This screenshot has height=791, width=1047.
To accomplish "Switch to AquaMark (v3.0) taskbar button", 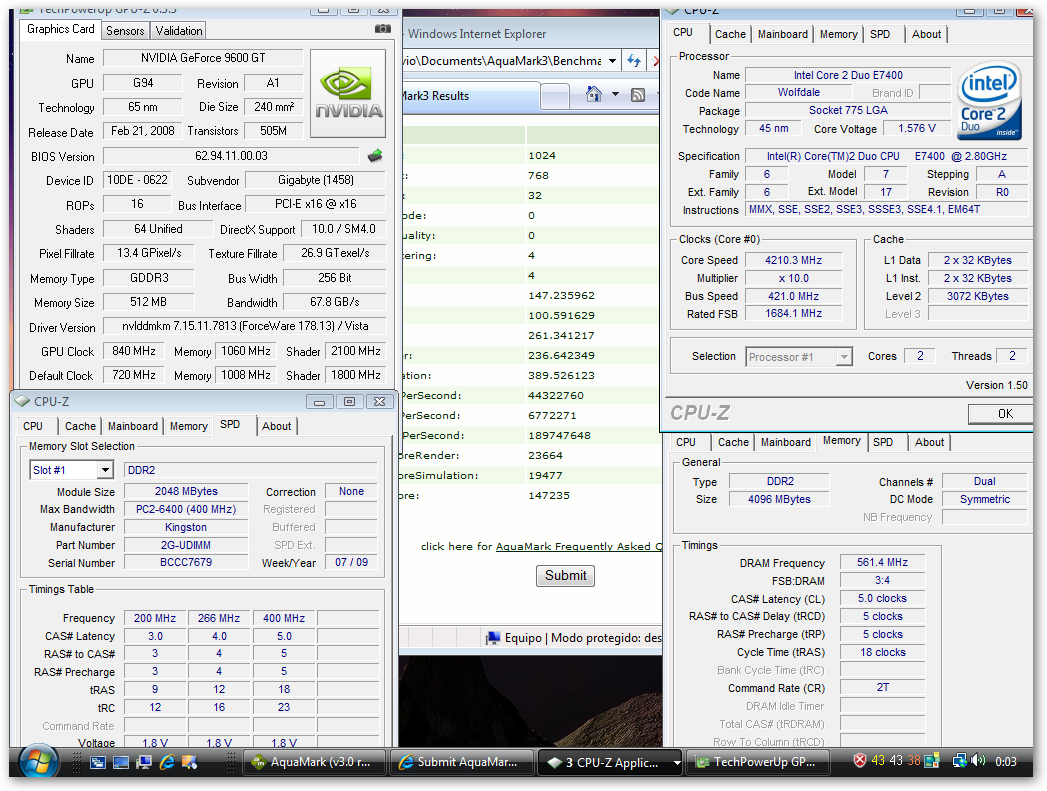I will (x=315, y=762).
